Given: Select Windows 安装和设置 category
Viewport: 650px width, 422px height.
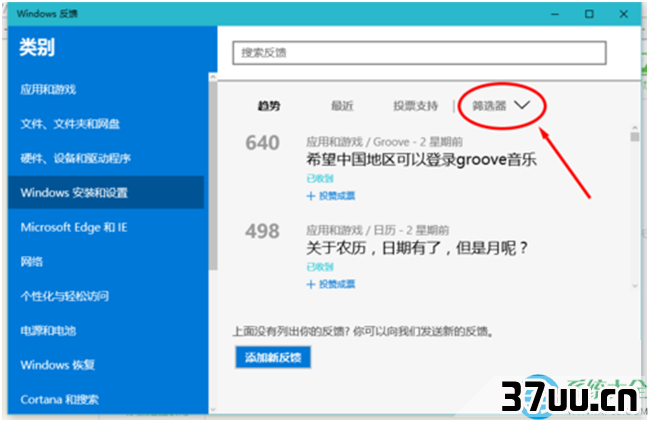Looking at the screenshot, I should (106, 192).
